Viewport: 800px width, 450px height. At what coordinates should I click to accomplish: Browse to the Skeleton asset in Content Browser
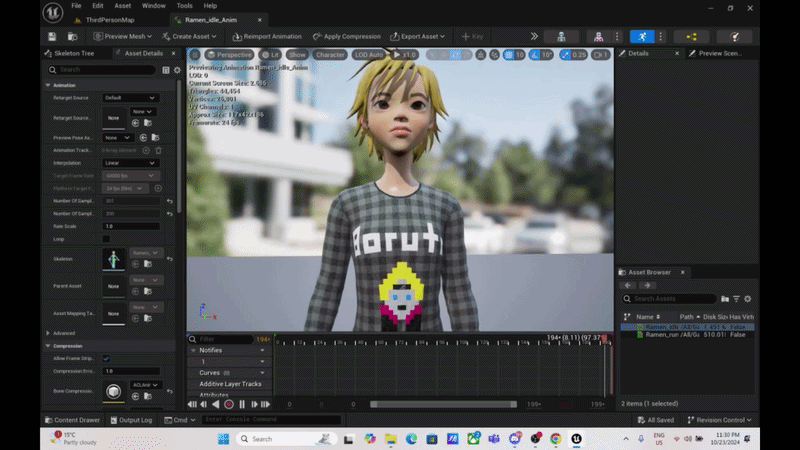coord(148,264)
